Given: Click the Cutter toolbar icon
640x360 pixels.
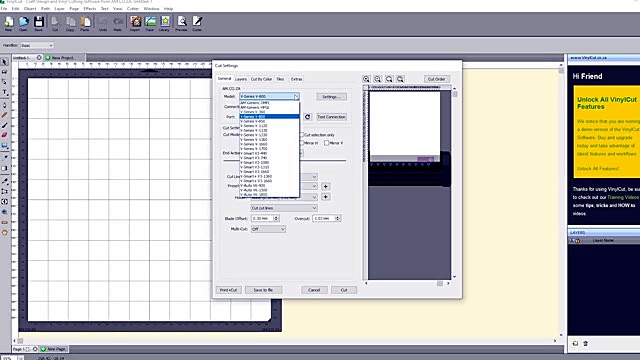Looking at the screenshot, I should (197, 23).
